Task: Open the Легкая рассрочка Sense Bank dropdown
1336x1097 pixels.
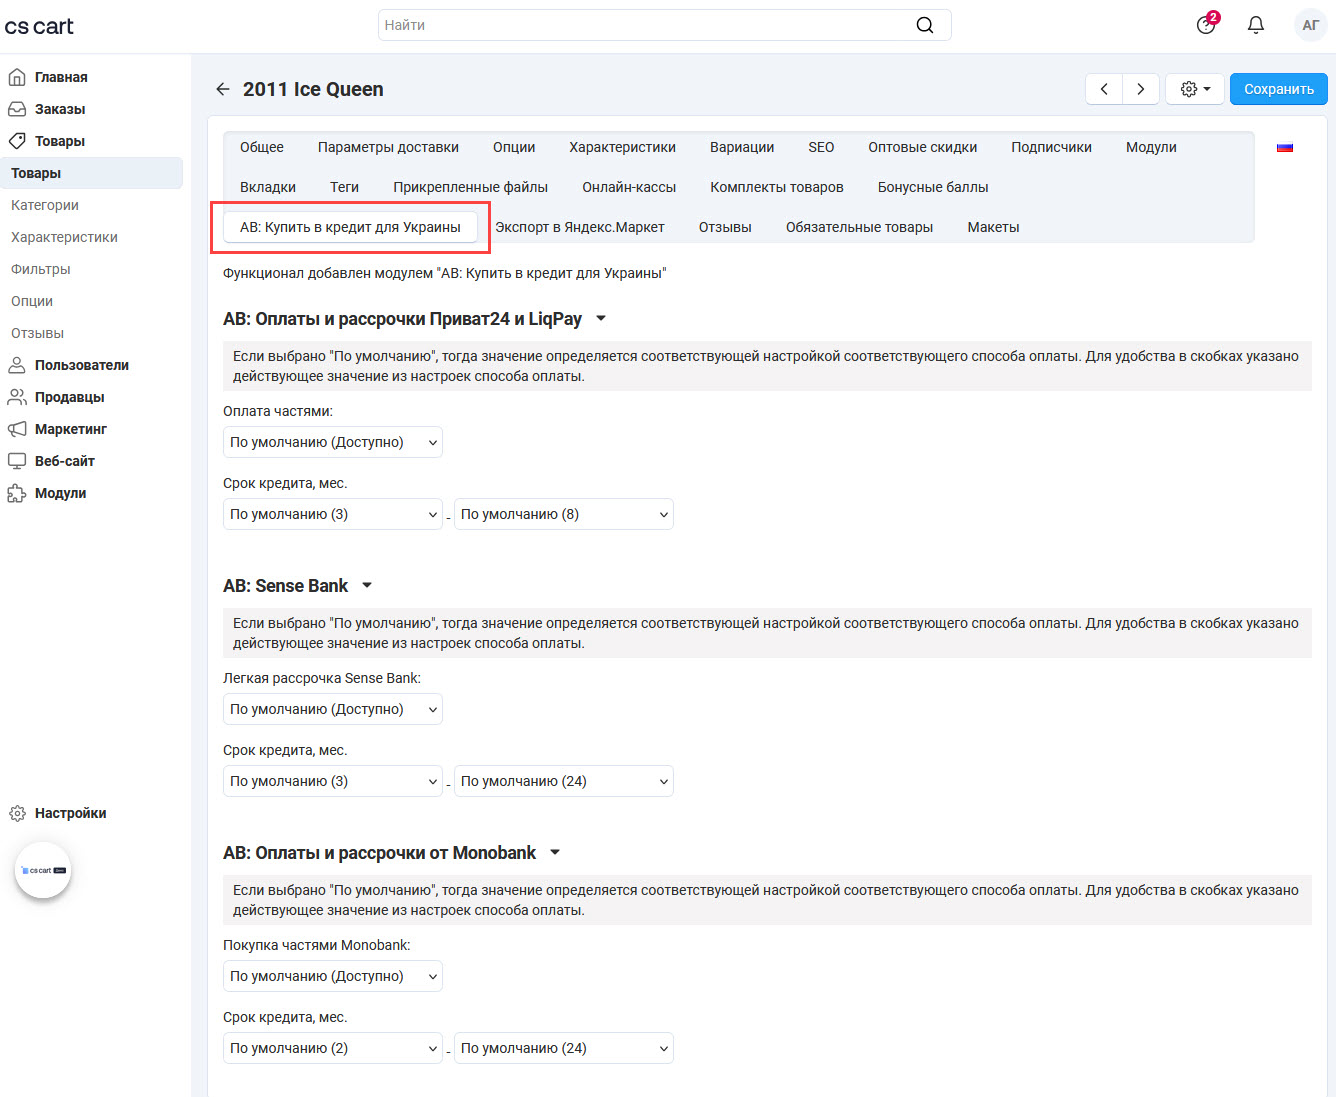Action: (333, 709)
